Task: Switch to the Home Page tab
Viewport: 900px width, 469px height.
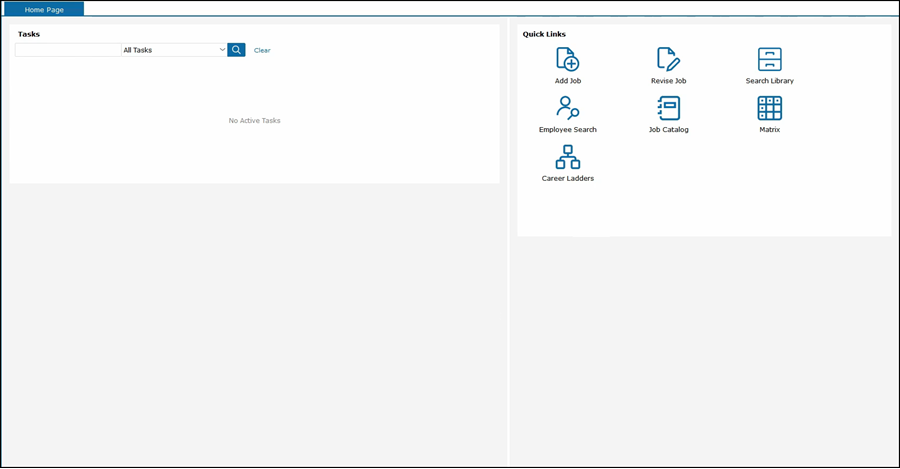Action: (44, 9)
